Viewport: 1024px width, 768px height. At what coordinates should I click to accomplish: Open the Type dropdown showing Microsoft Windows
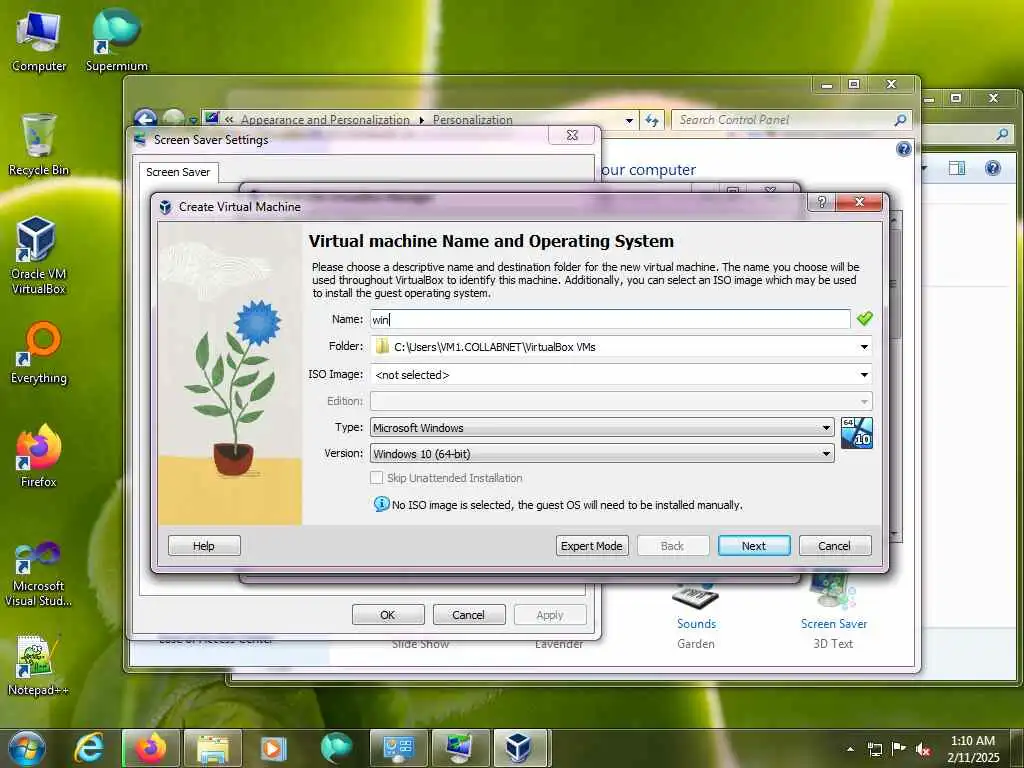[x=602, y=428]
